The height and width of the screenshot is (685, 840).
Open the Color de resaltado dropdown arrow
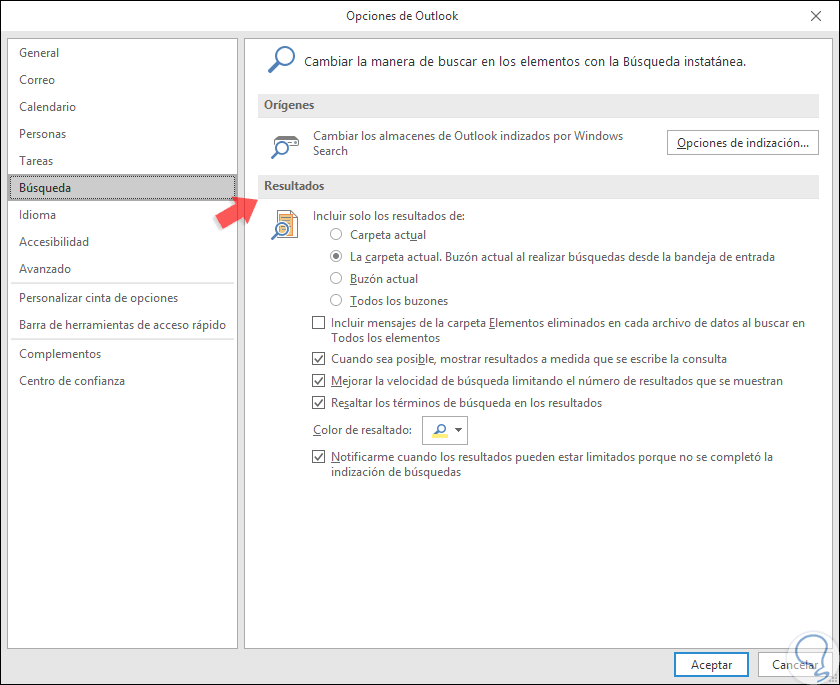[459, 430]
